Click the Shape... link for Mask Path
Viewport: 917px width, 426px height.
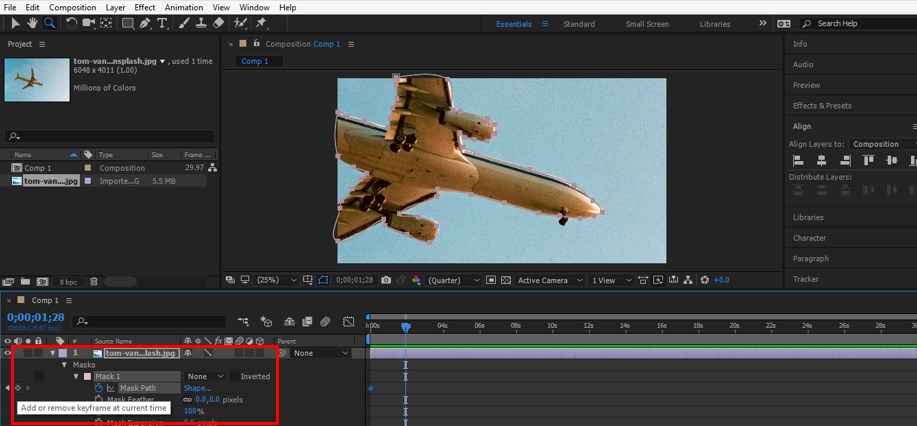[x=198, y=388]
